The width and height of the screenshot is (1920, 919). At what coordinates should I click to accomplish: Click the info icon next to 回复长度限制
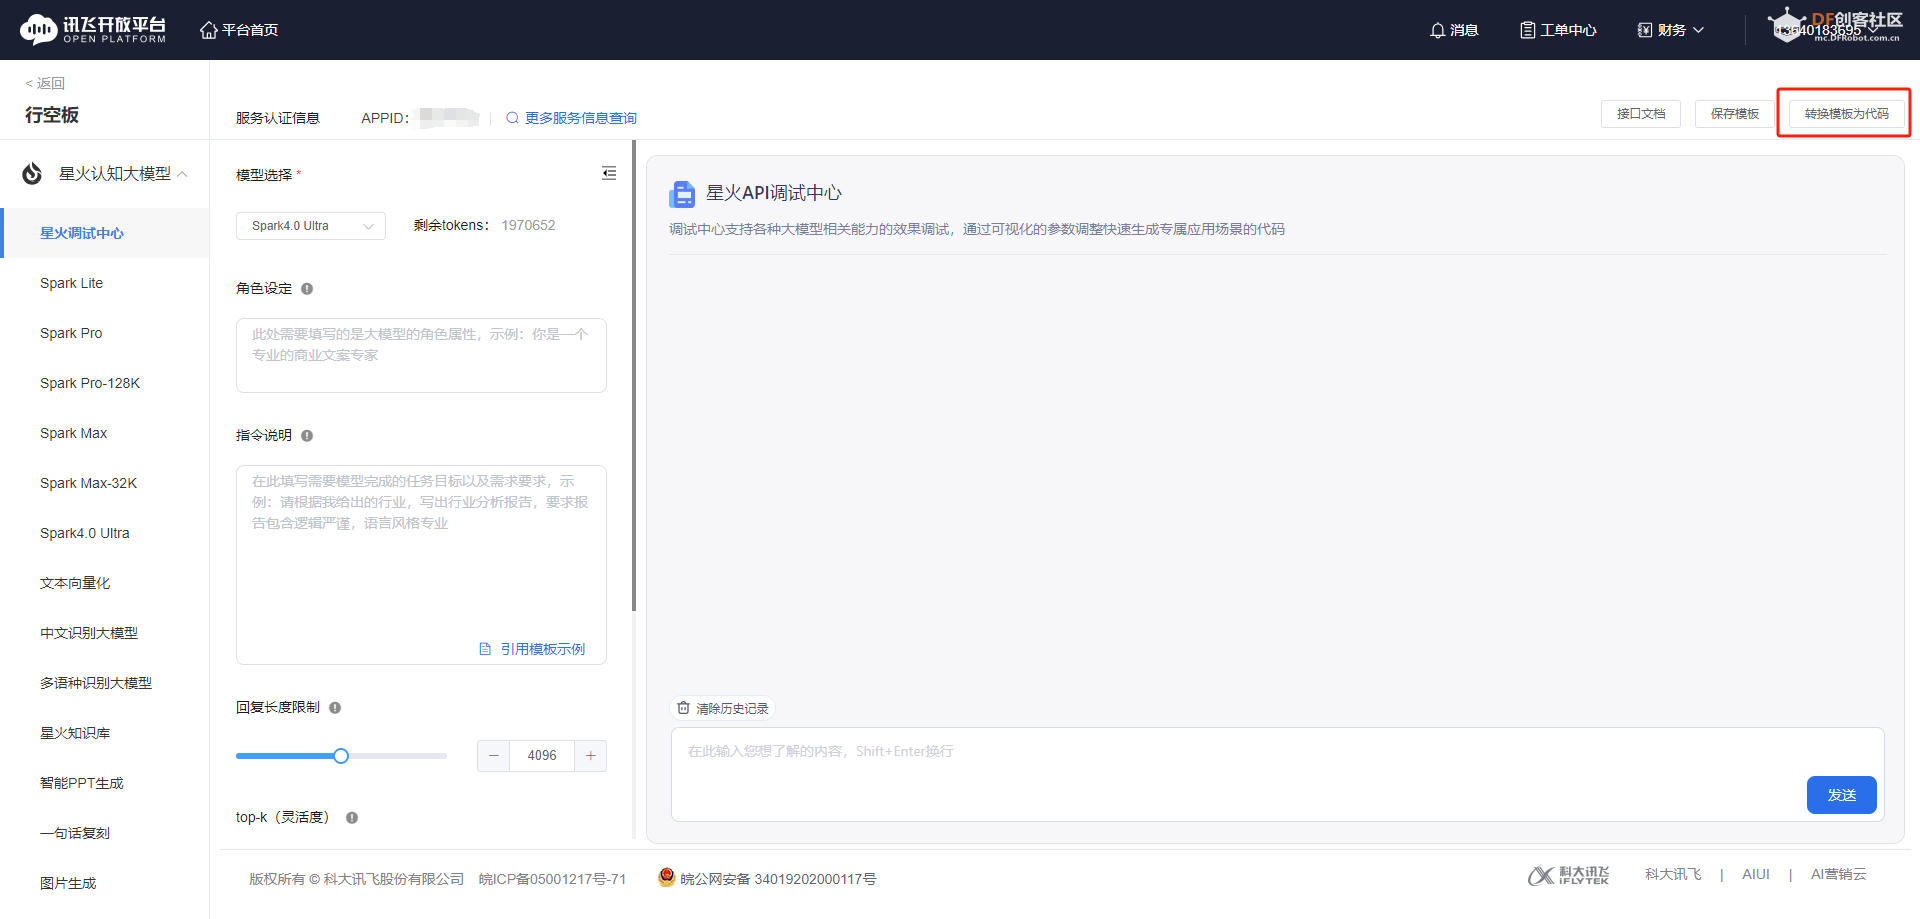pos(335,708)
